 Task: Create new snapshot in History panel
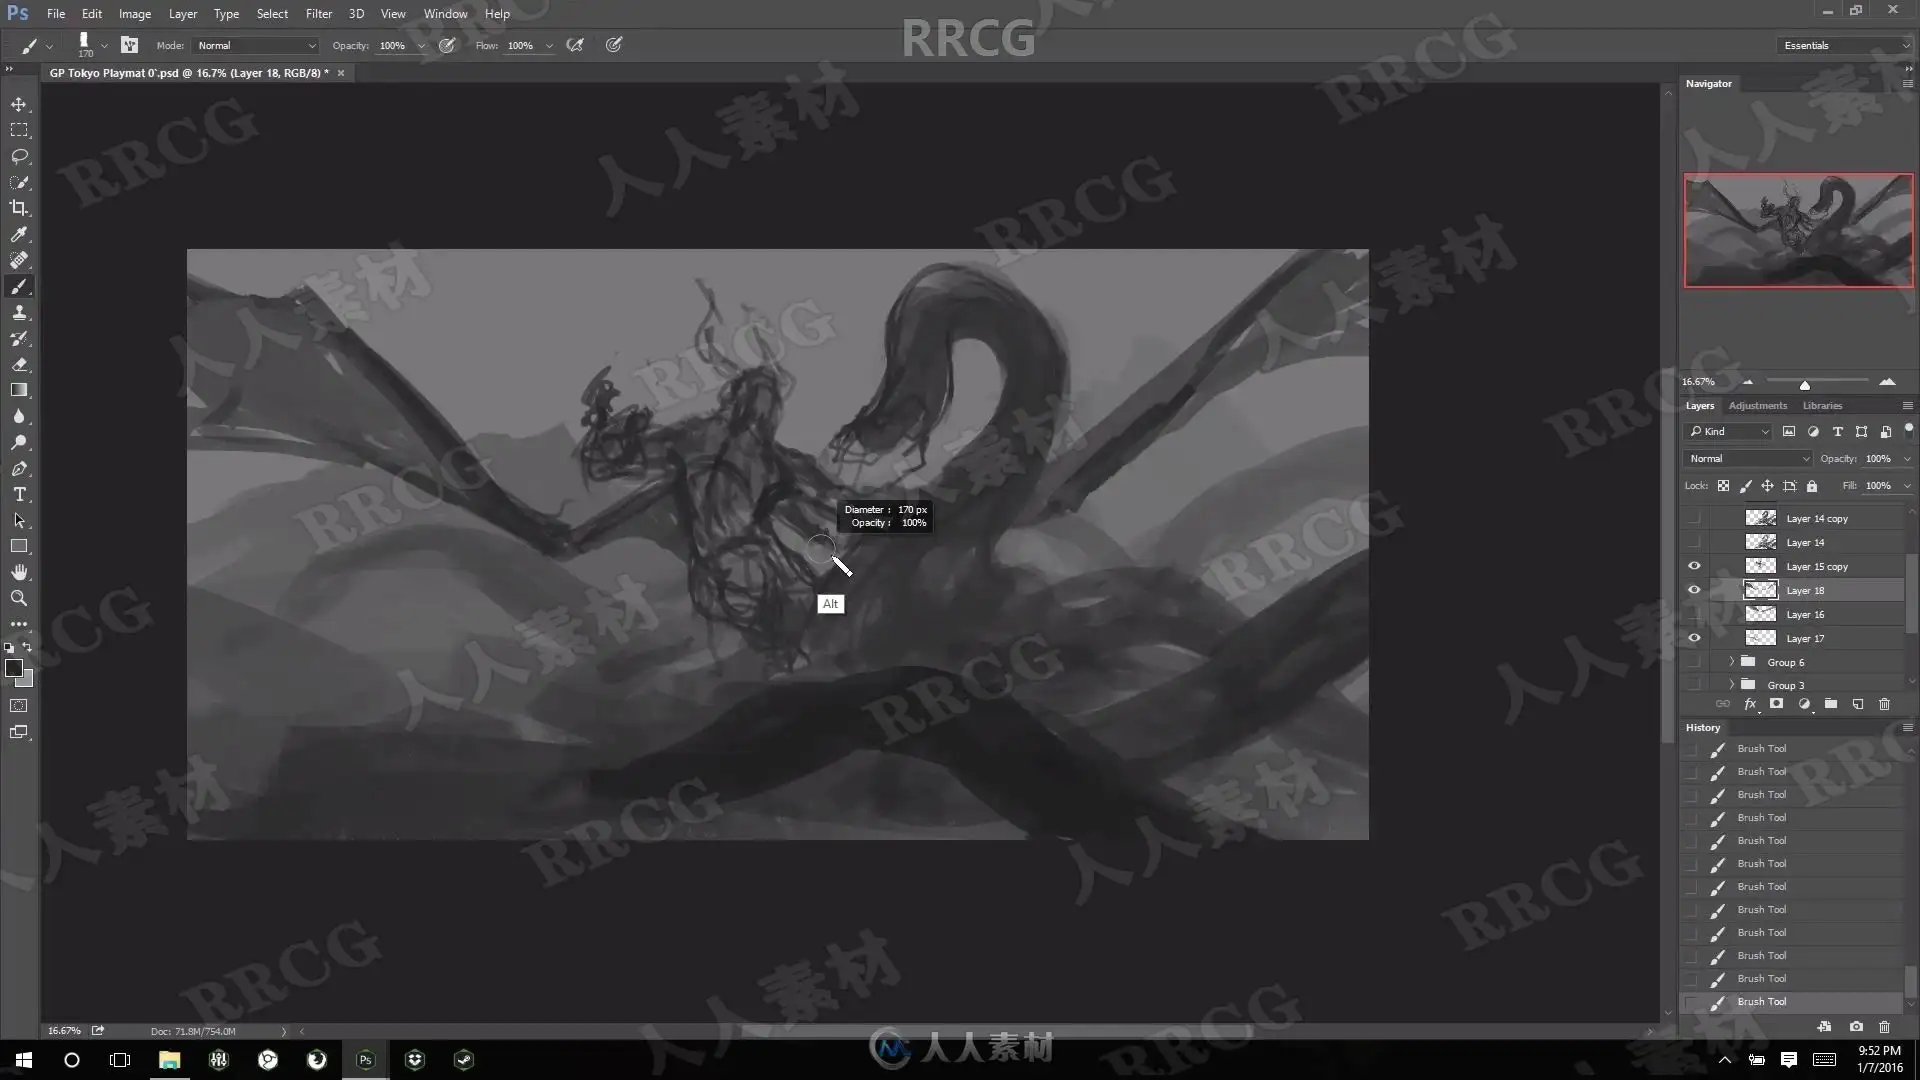(1856, 1027)
